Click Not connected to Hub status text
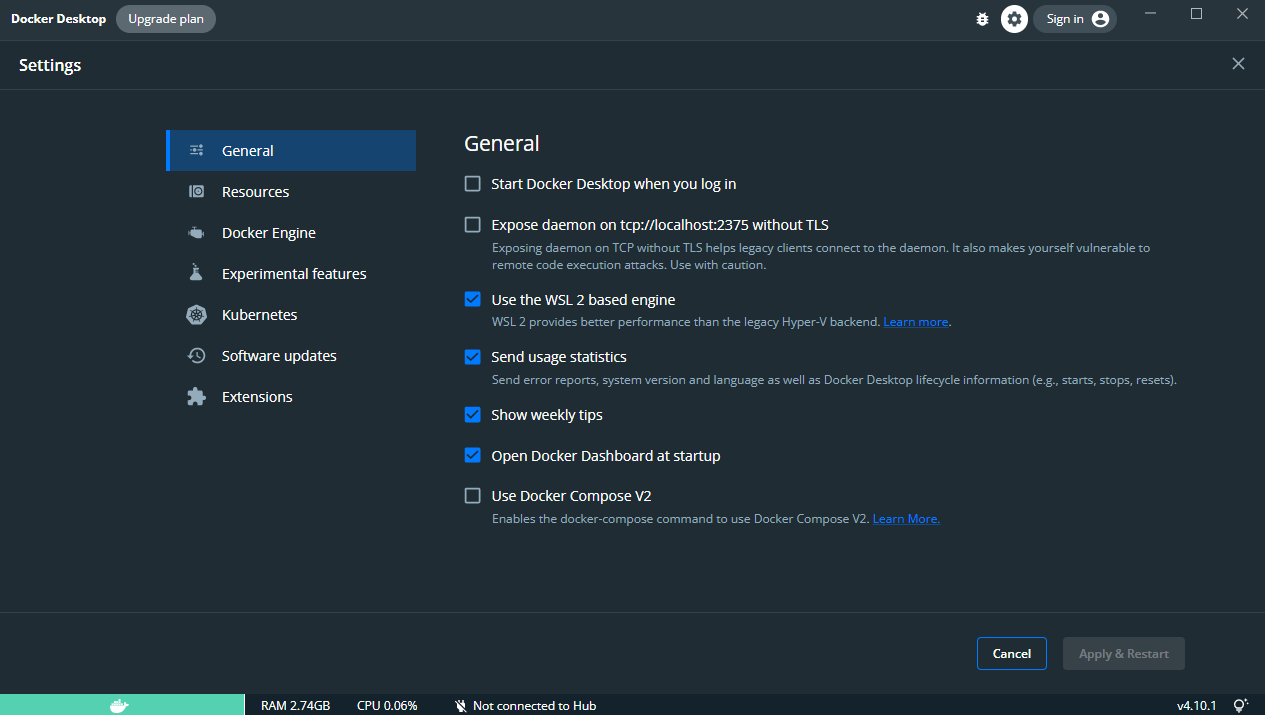This screenshot has height=715, width=1265. (534, 706)
